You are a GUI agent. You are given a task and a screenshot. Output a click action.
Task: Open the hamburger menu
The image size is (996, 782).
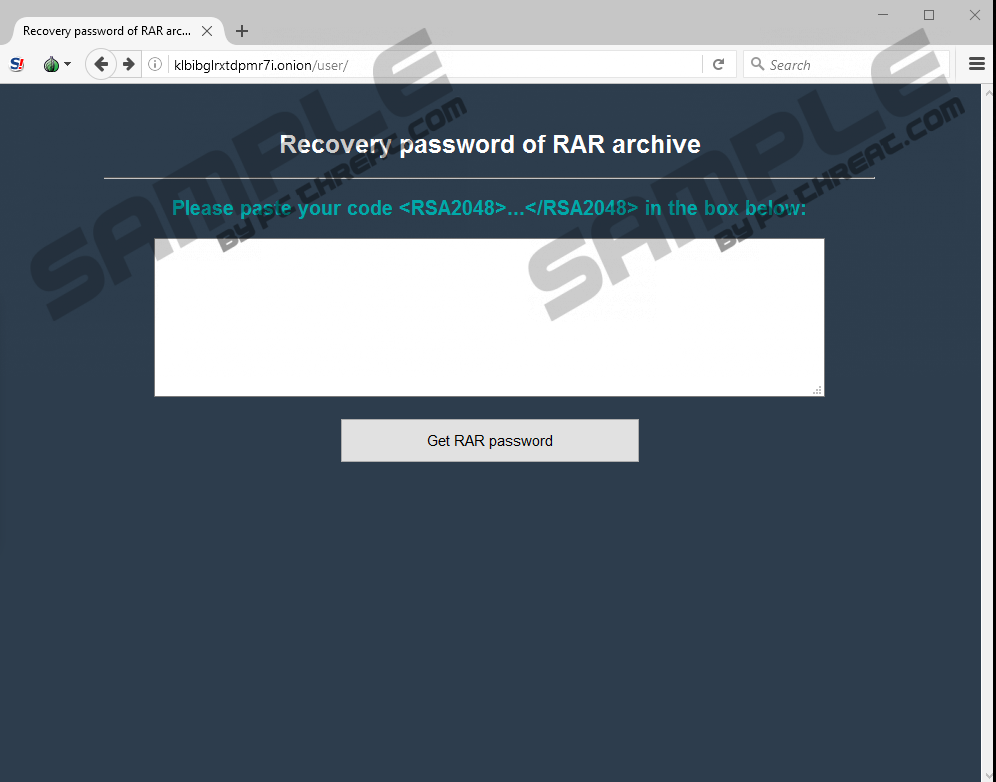pos(976,64)
